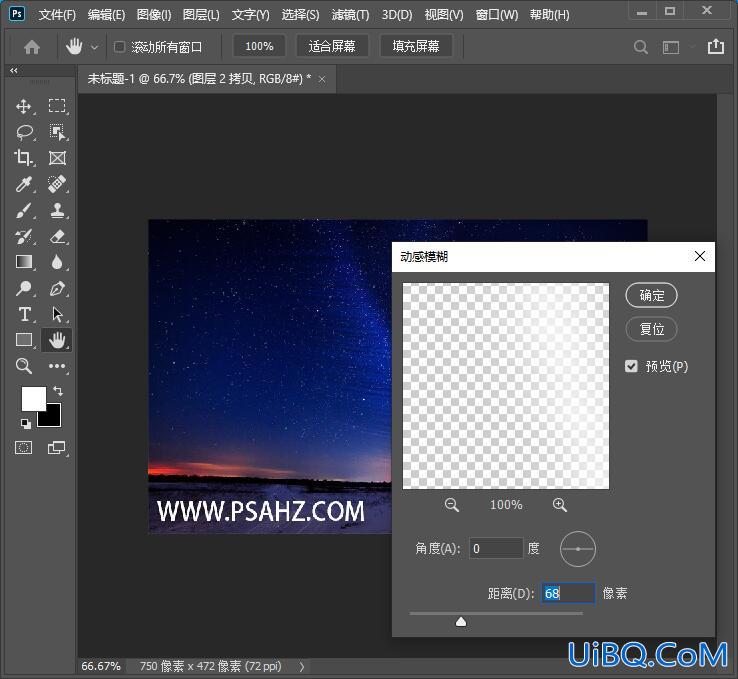Open the 窗口(W) menu
The image size is (738, 679).
click(x=497, y=15)
